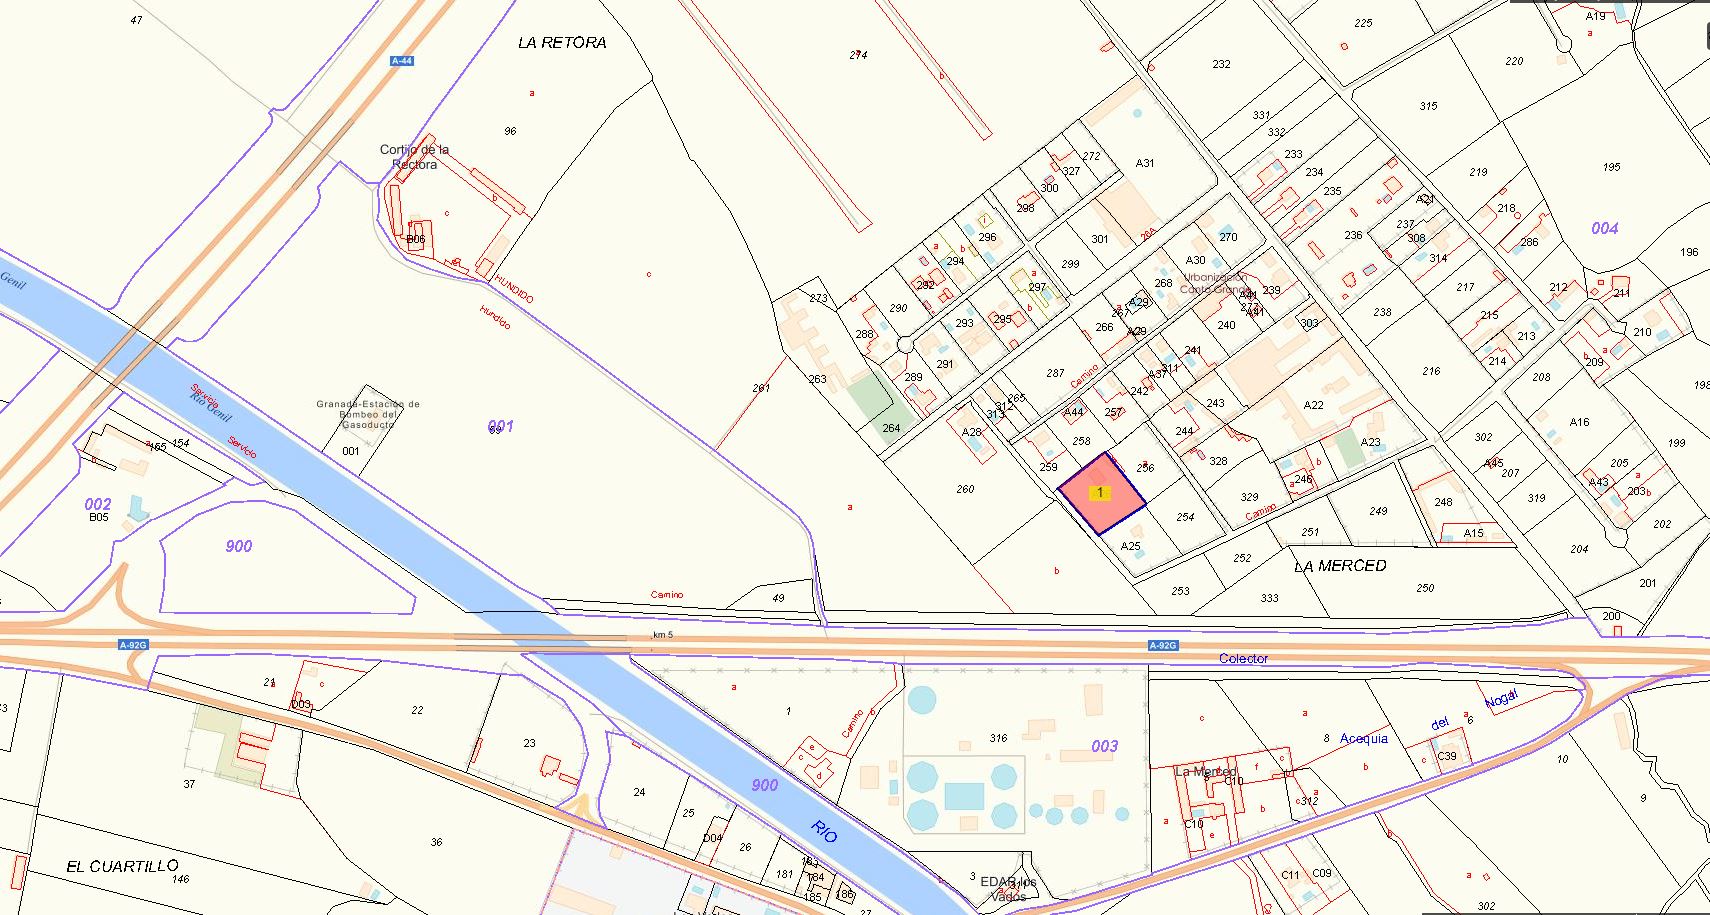
Task: Select parcel 260 on the map
Action: tap(965, 489)
